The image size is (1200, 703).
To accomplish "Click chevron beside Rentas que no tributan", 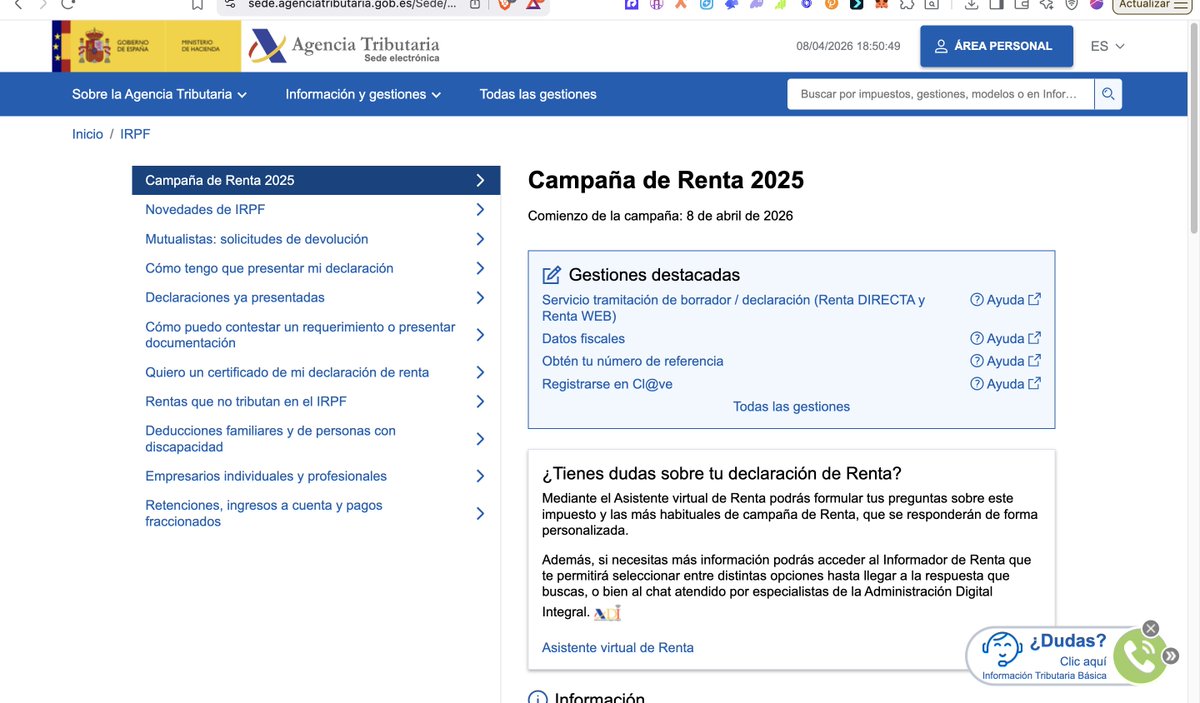I will 480,402.
